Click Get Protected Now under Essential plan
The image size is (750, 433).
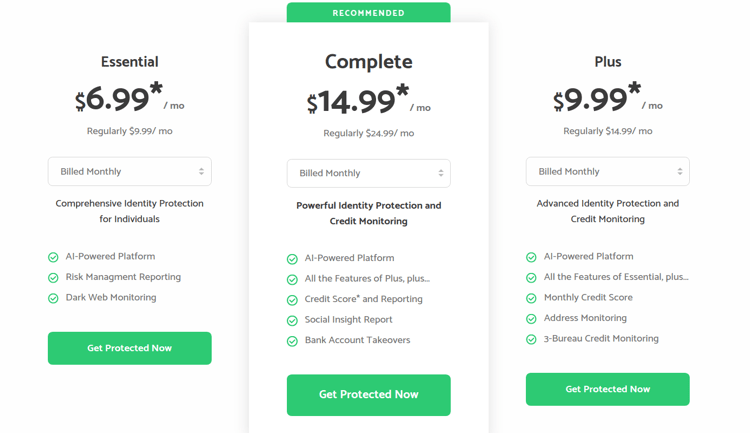130,348
